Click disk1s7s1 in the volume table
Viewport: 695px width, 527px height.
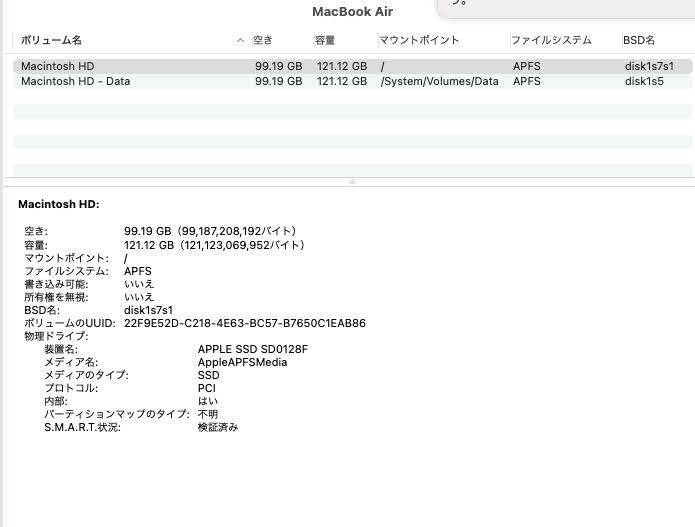649,66
